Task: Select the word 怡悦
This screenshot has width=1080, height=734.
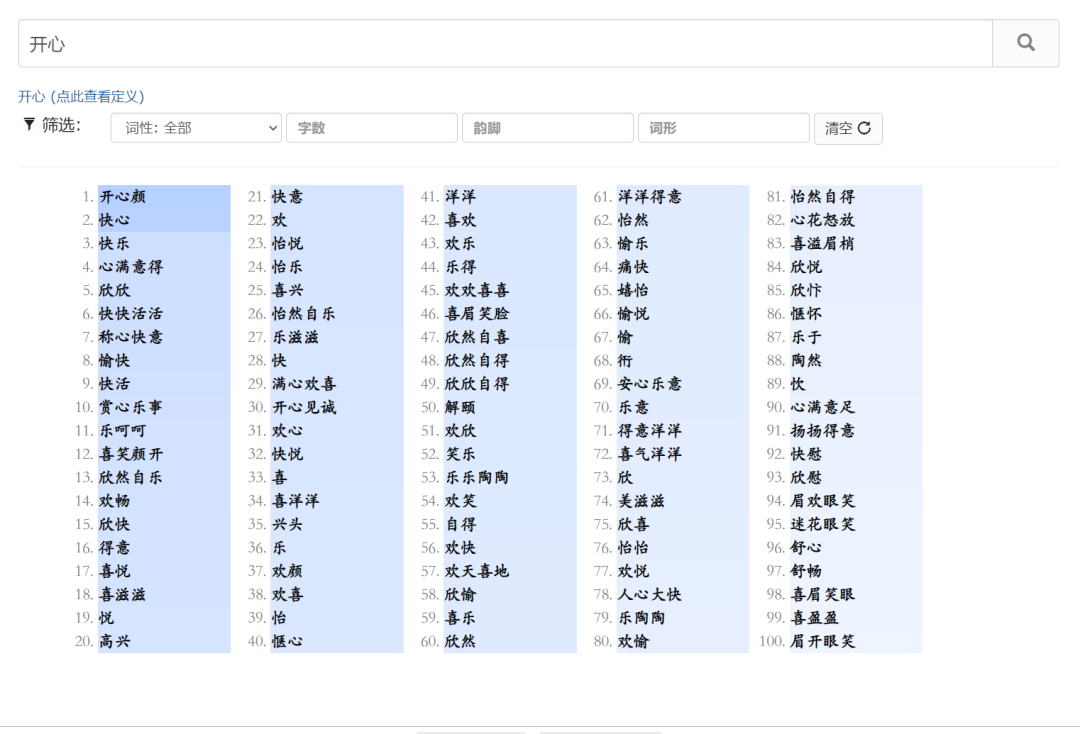Action: [x=287, y=244]
